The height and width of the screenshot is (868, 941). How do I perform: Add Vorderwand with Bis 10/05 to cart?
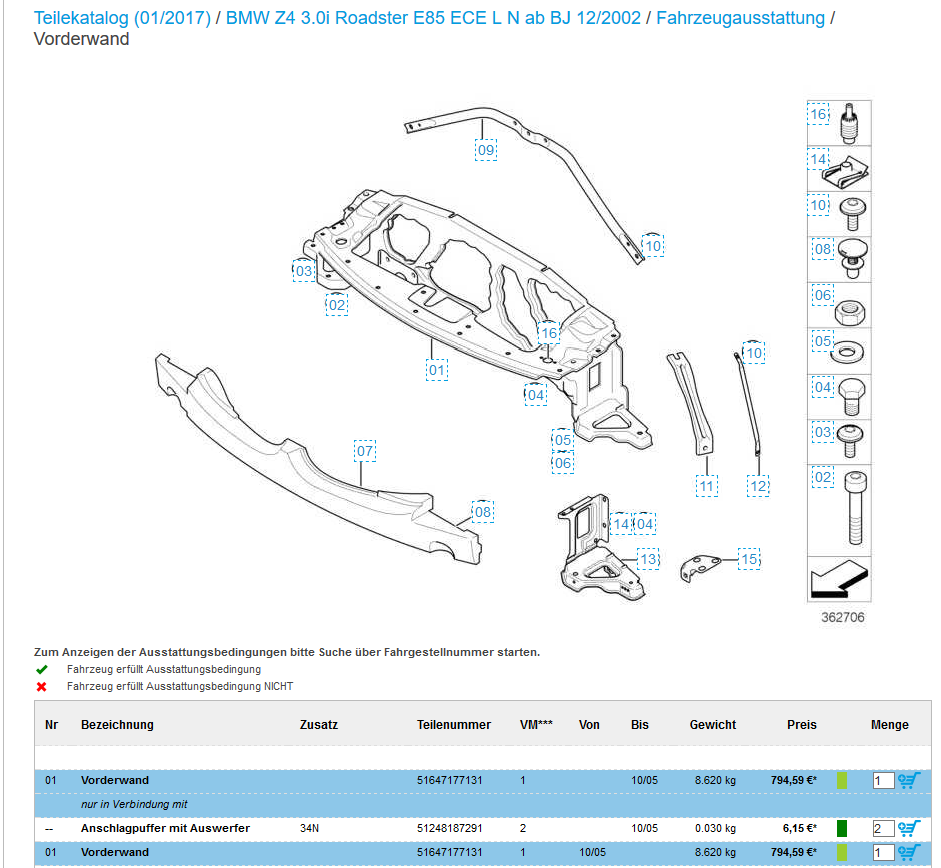click(909, 780)
